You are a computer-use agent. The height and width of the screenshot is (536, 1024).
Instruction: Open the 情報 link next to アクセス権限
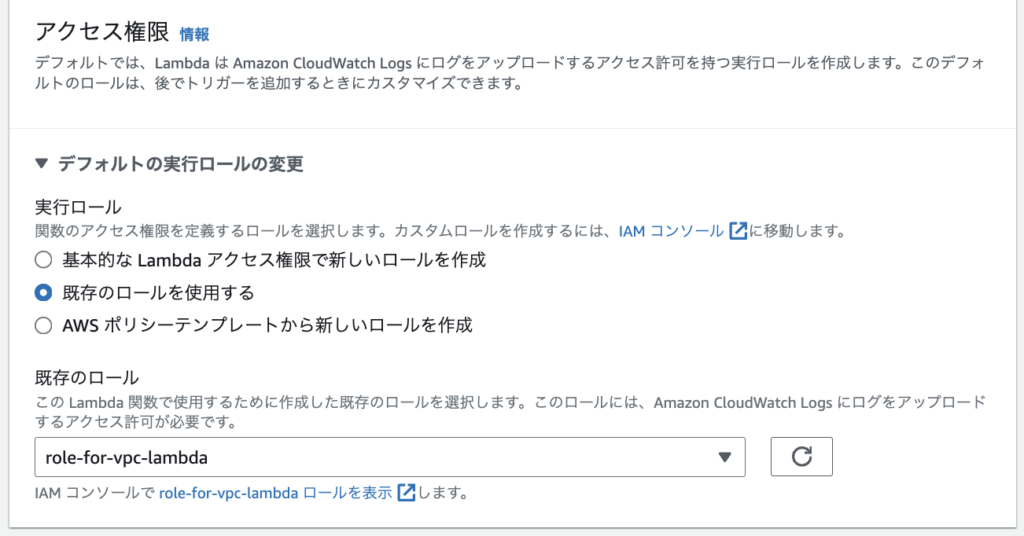pos(194,34)
